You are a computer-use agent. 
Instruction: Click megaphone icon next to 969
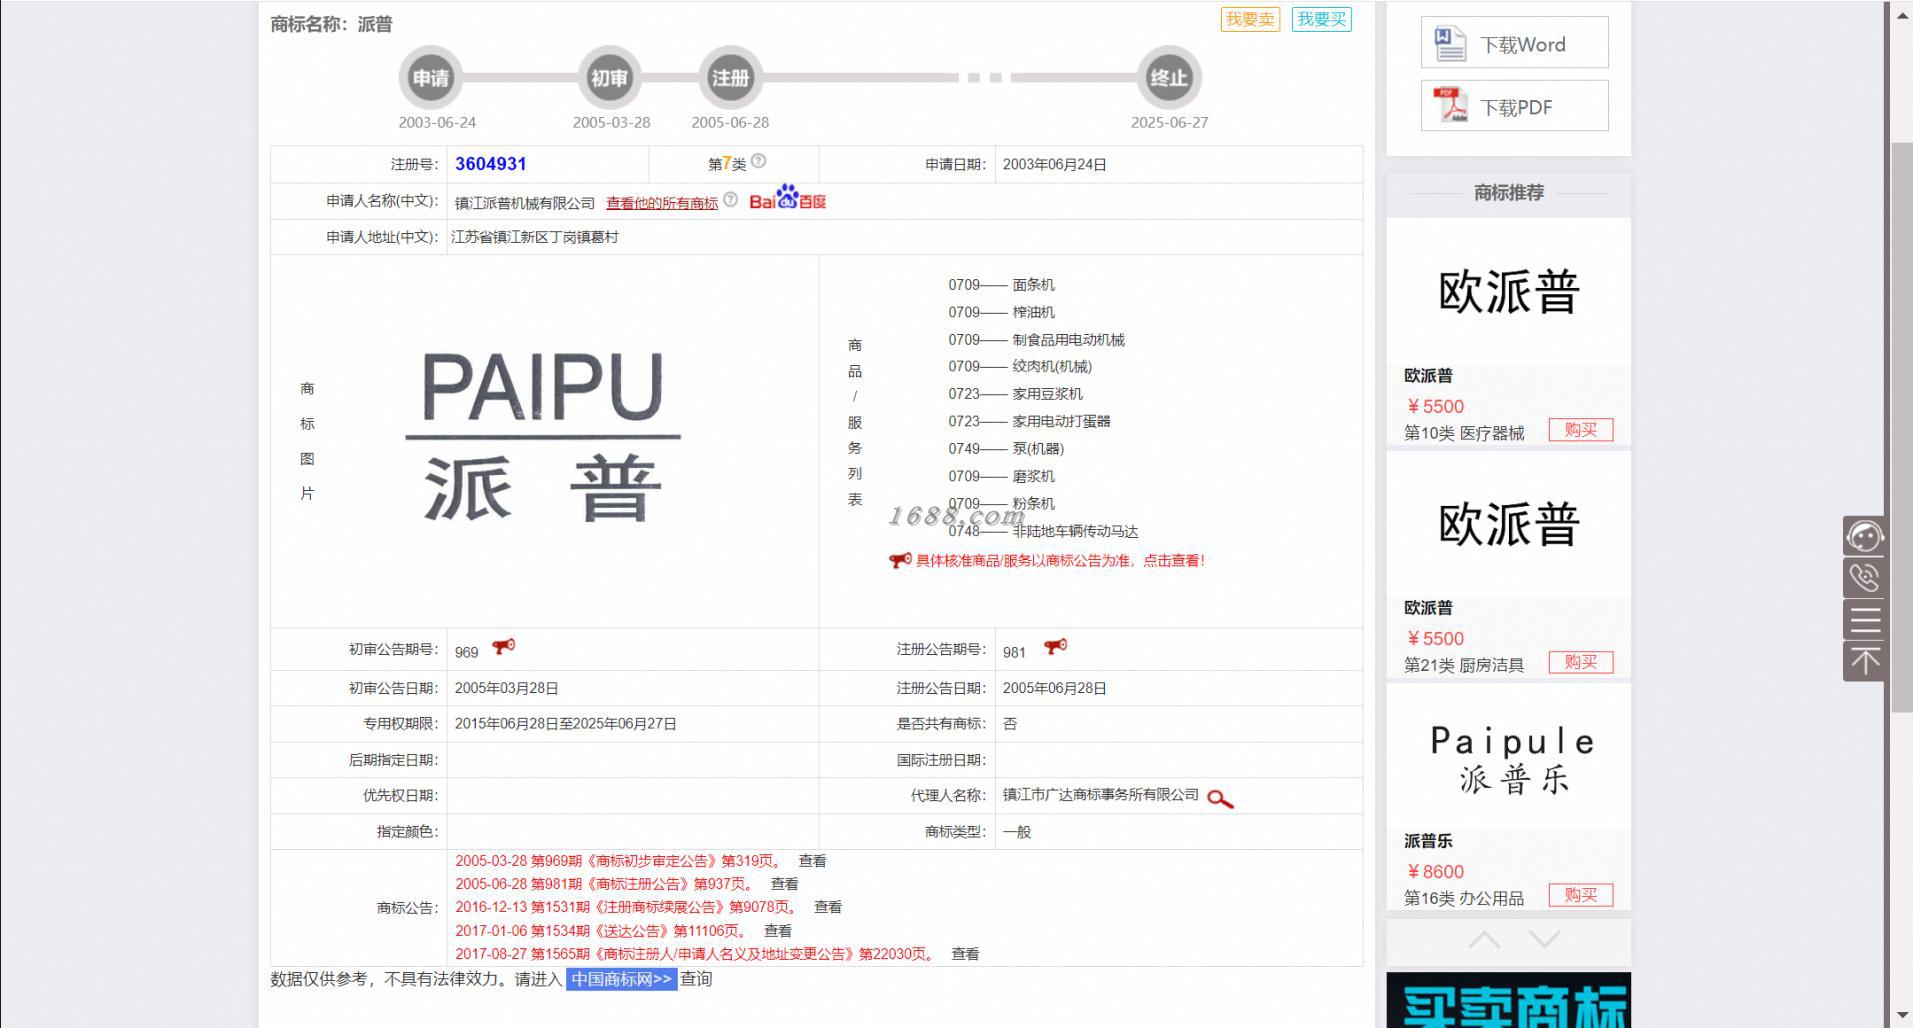click(x=504, y=647)
